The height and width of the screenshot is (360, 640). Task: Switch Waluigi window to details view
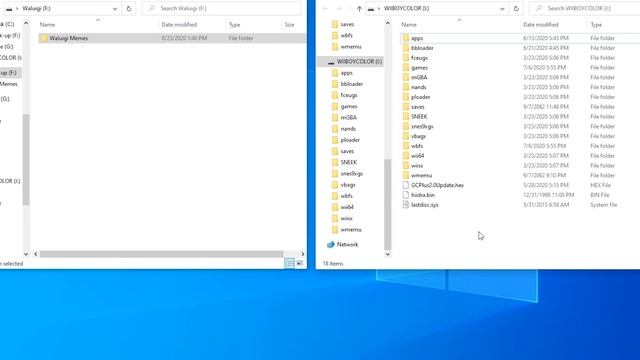[289, 263]
